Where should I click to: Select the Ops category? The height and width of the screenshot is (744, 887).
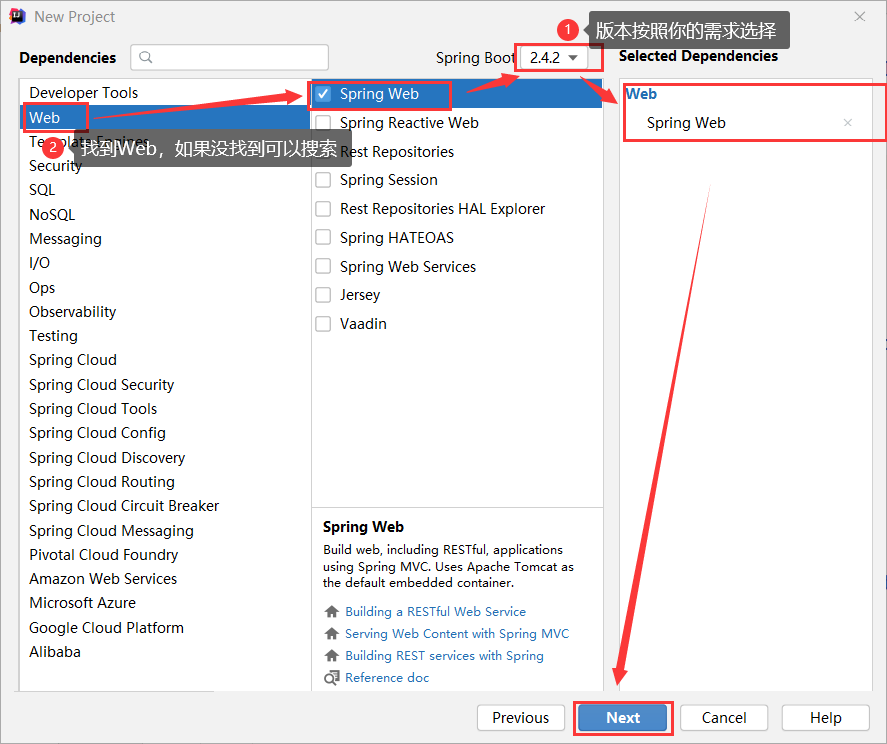pyautogui.click(x=42, y=288)
